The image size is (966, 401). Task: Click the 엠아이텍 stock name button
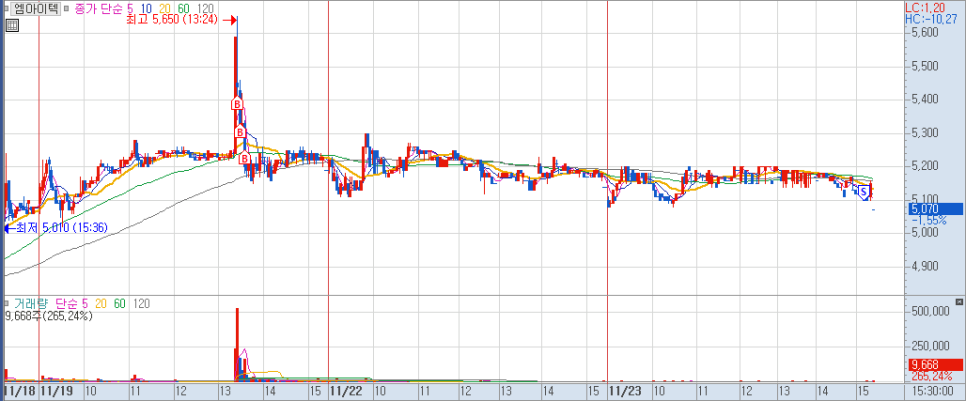coord(36,9)
